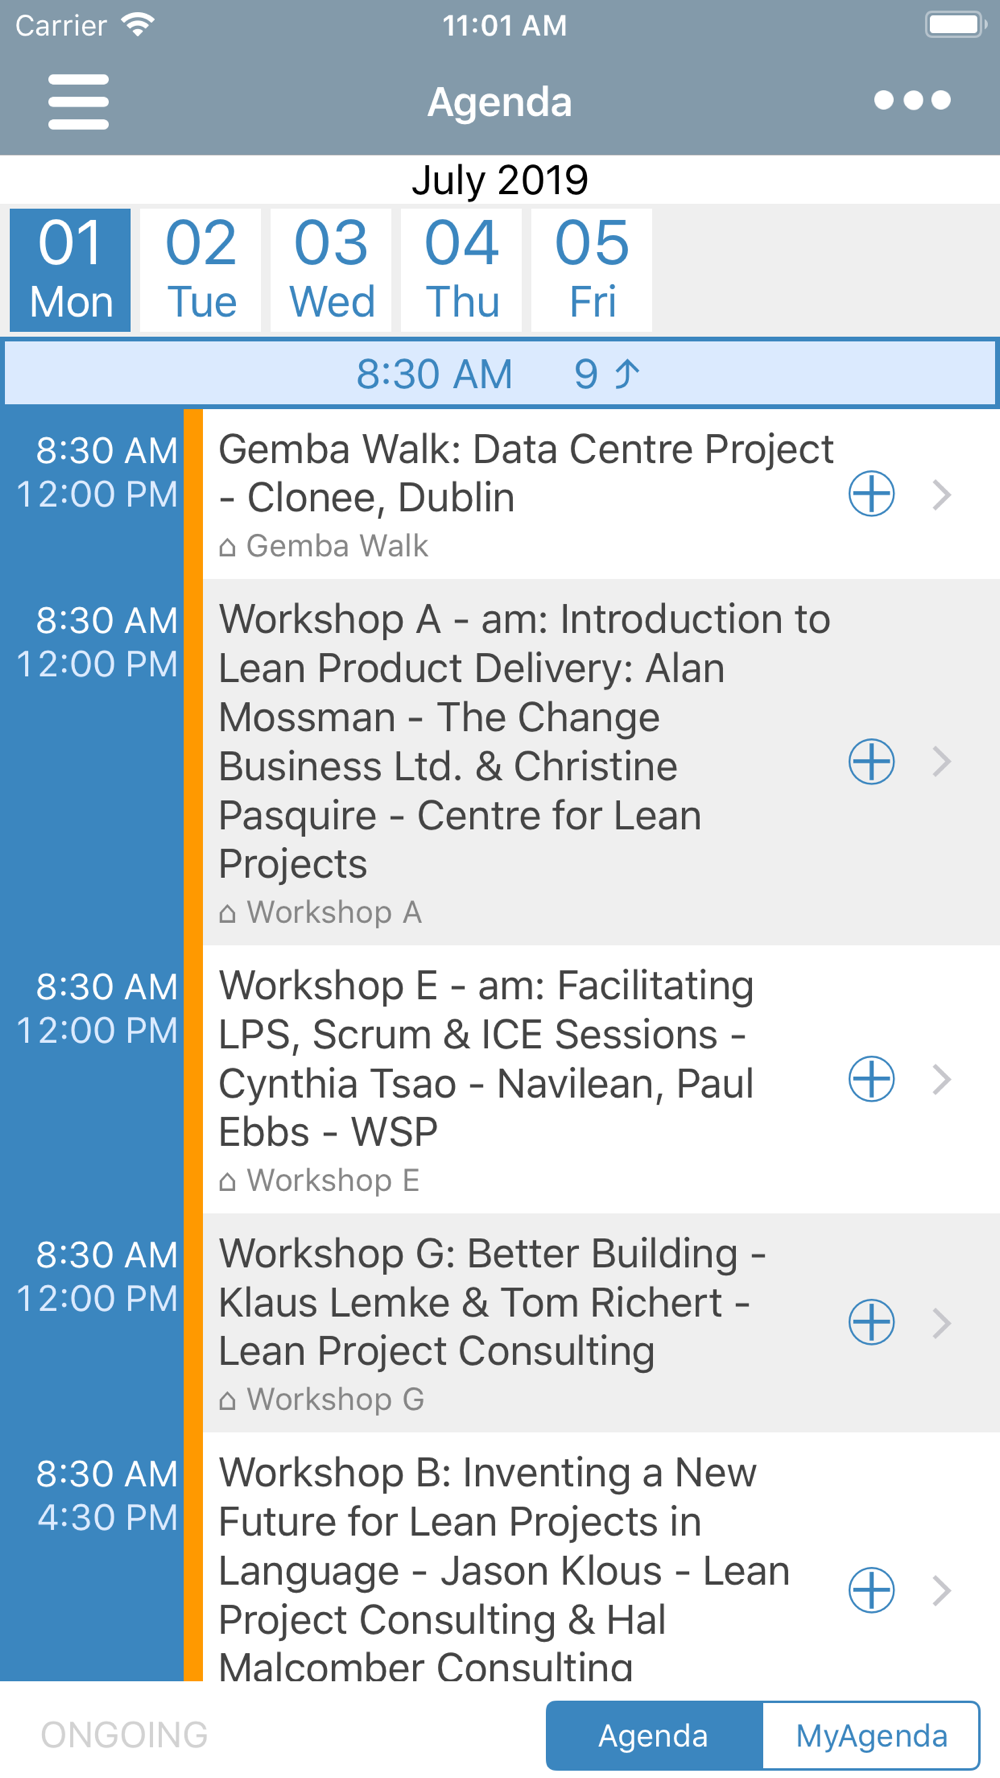1000x1778 pixels.
Task: Select Tuesday 02 date tab
Action: click(201, 270)
